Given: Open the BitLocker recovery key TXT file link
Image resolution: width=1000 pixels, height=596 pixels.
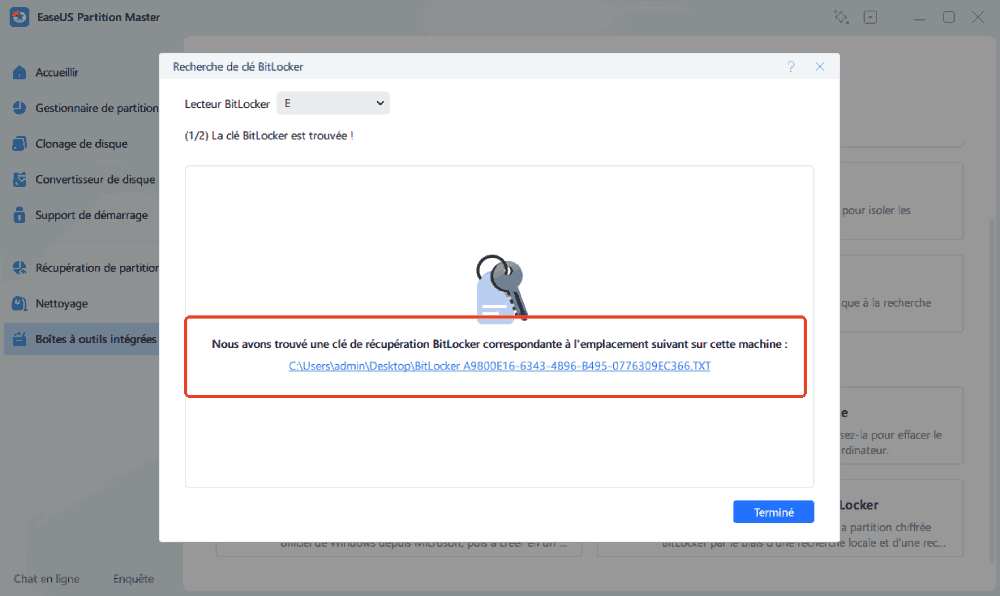Looking at the screenshot, I should tap(499, 366).
